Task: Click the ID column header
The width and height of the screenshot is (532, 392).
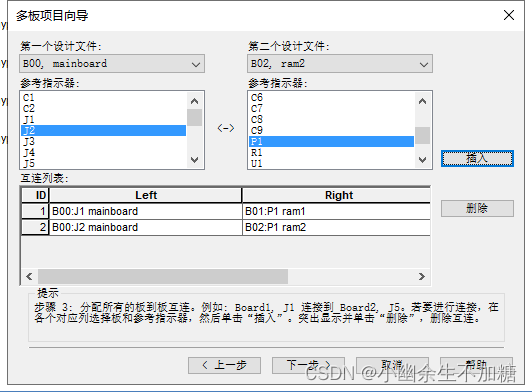Action: tap(36, 195)
